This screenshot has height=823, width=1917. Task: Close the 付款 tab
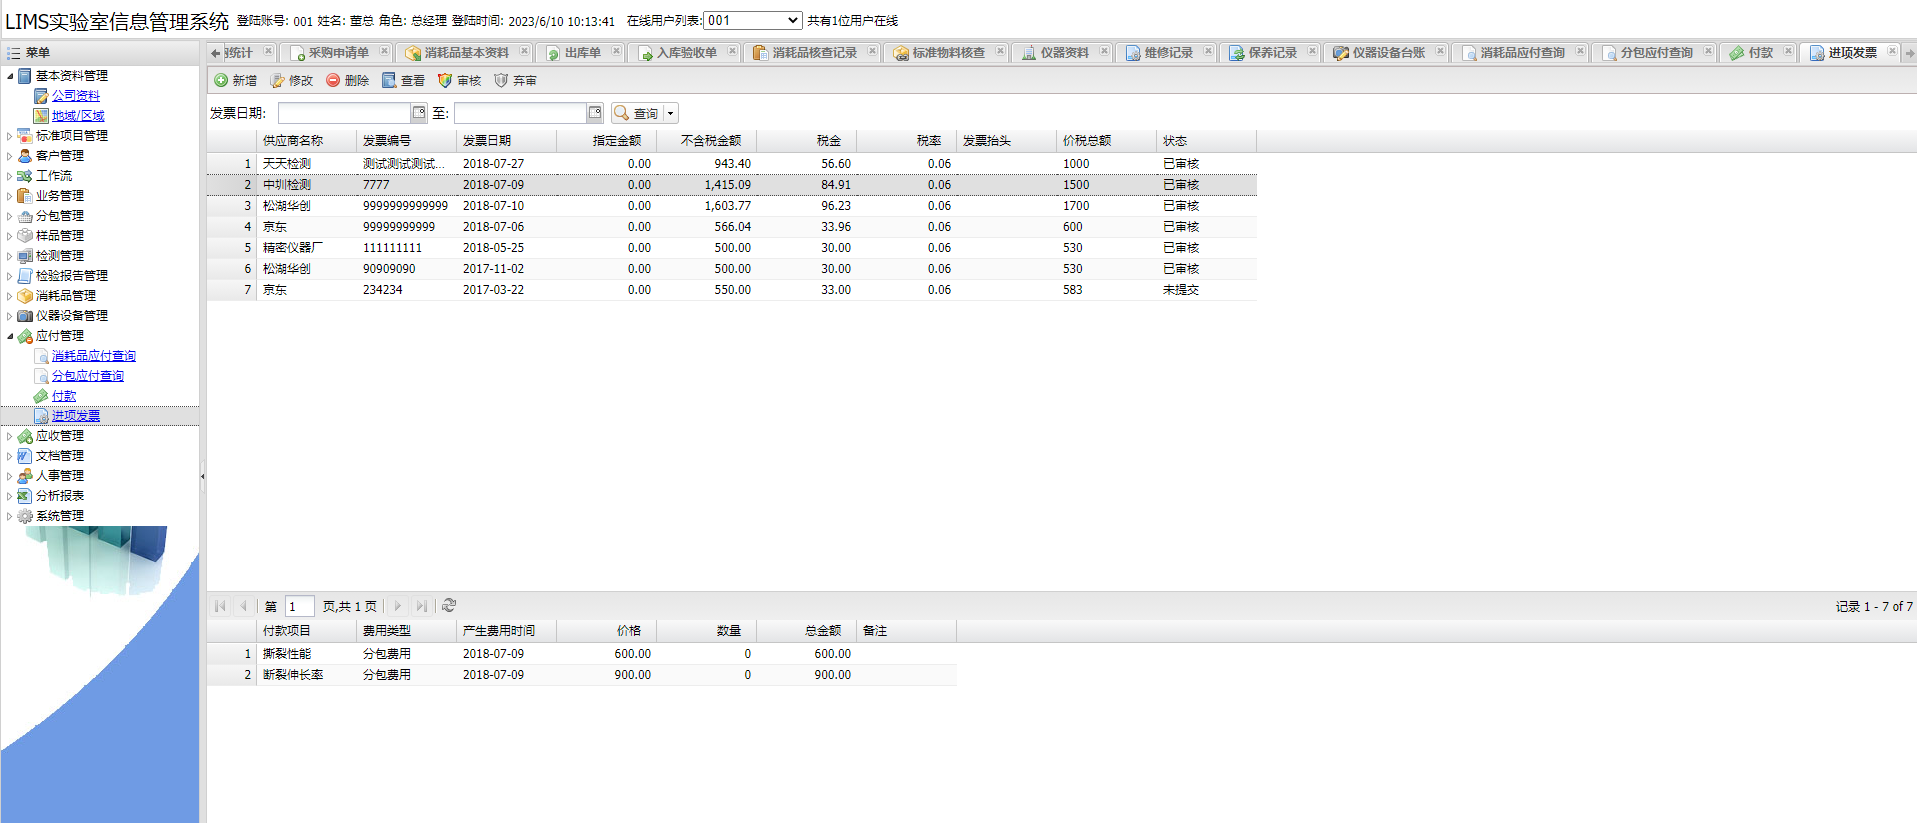(x=1788, y=52)
